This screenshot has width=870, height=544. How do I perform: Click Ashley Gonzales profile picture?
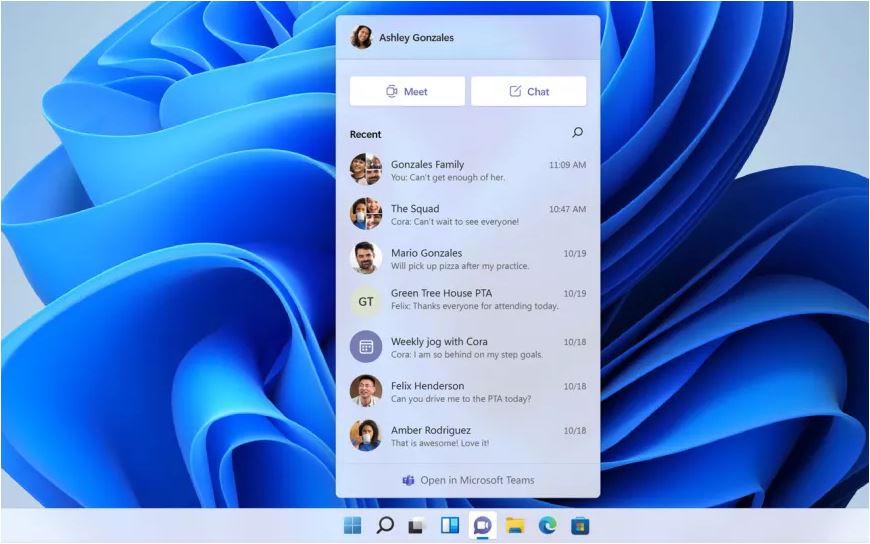[x=361, y=38]
